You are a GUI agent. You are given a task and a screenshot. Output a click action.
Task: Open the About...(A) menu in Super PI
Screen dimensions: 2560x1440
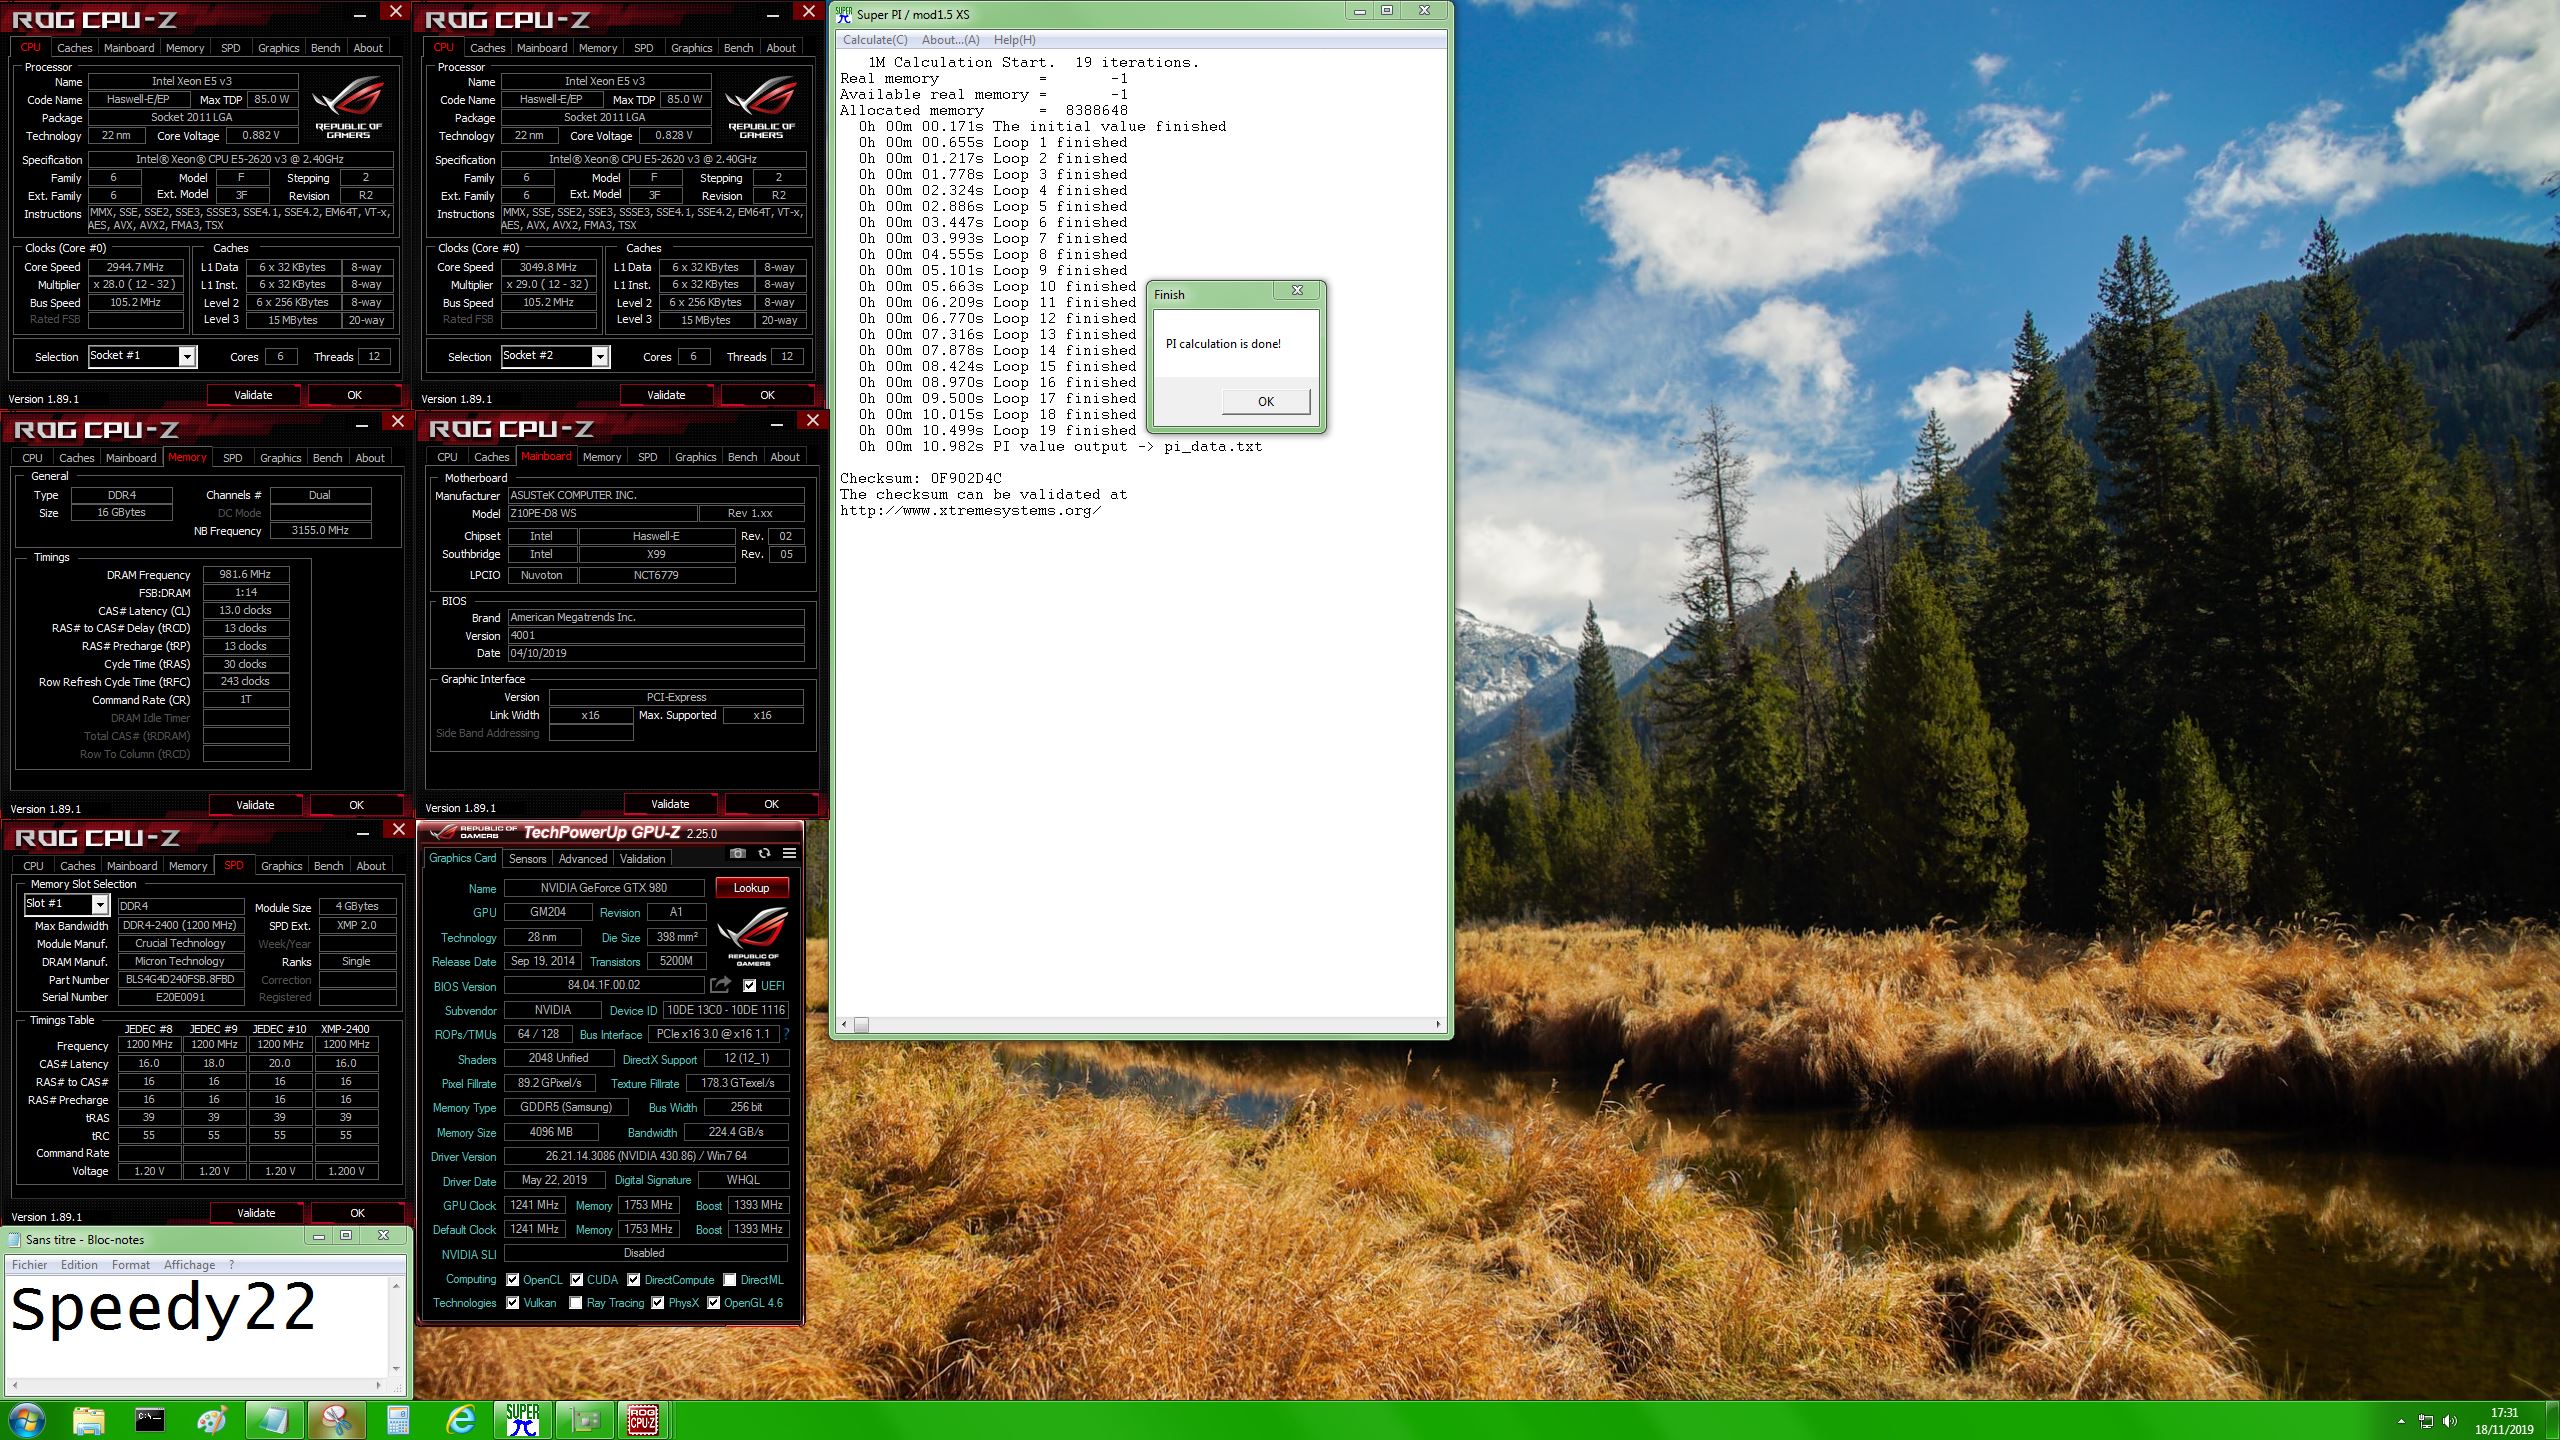[950, 40]
